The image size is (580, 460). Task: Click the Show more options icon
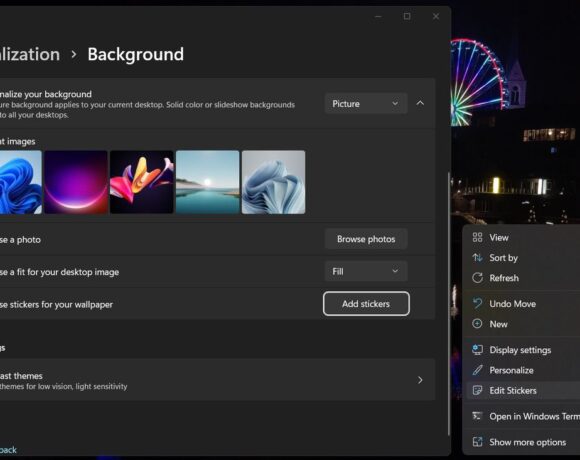[477, 442]
